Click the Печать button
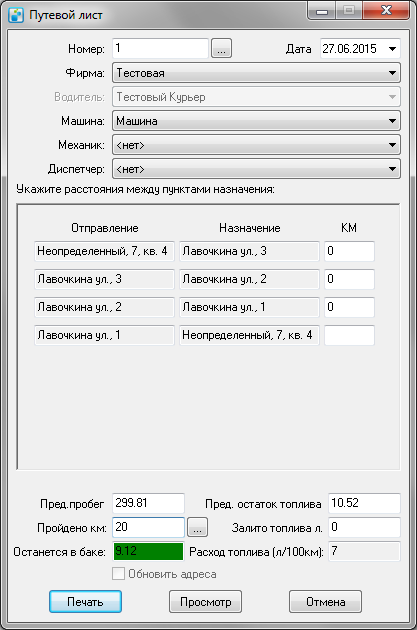Screen dimensions: 417x630 [85, 601]
